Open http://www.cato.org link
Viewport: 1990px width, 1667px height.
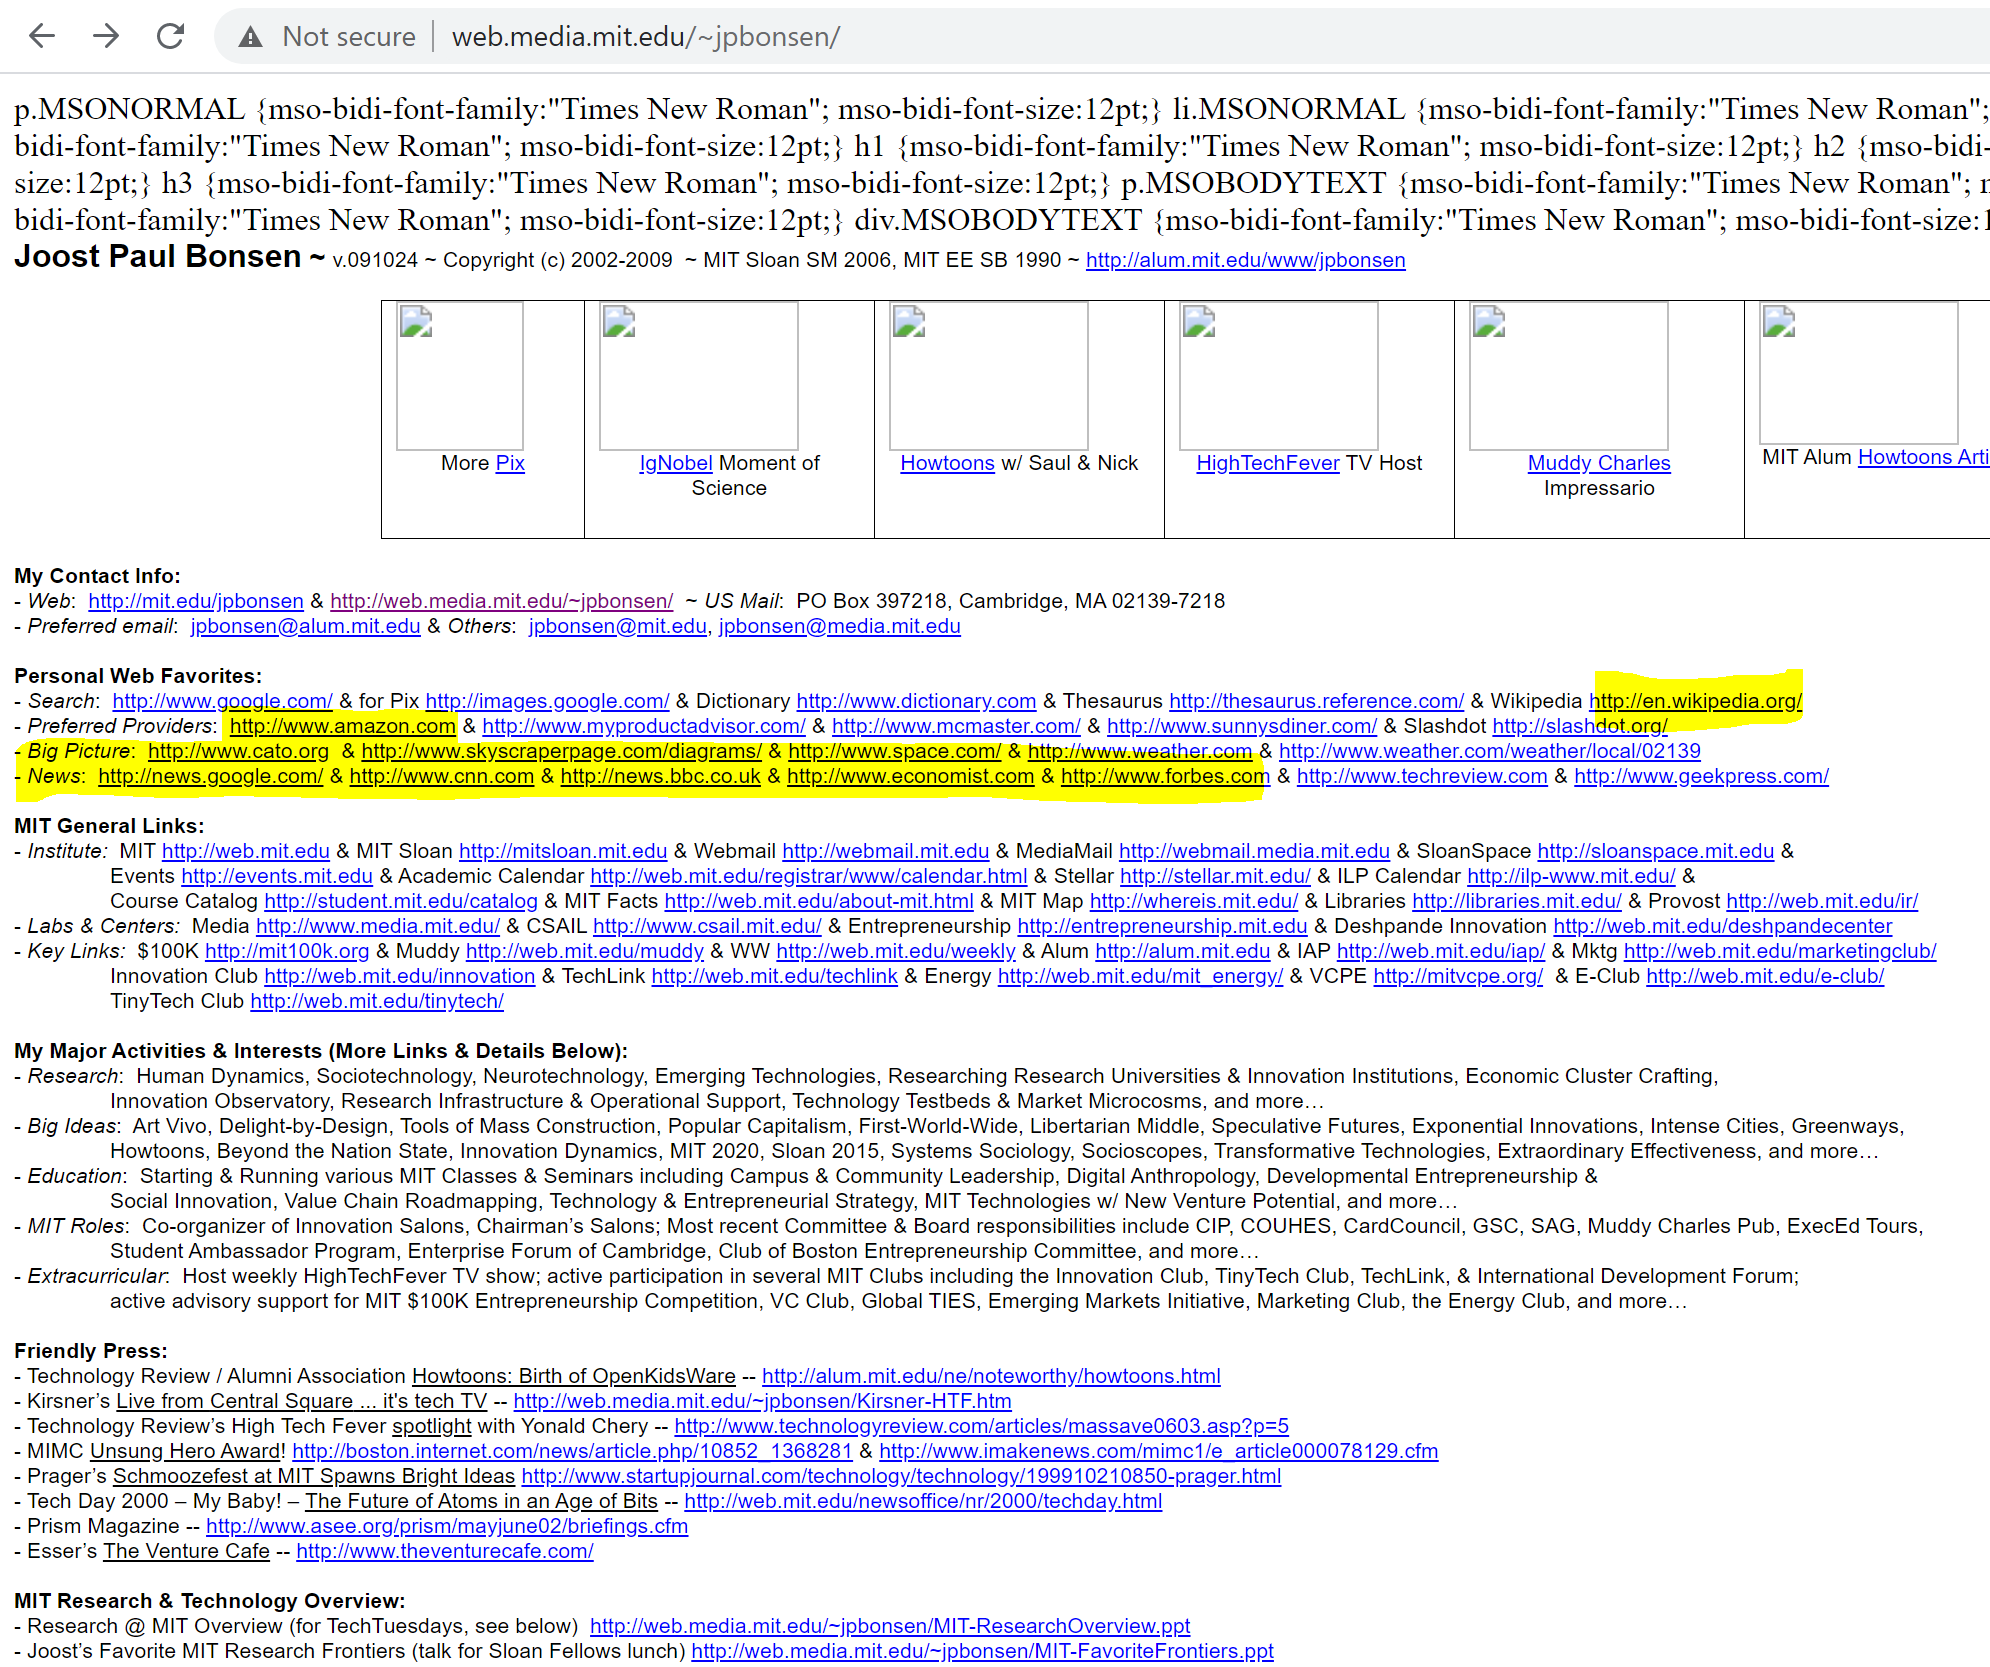pyautogui.click(x=238, y=751)
